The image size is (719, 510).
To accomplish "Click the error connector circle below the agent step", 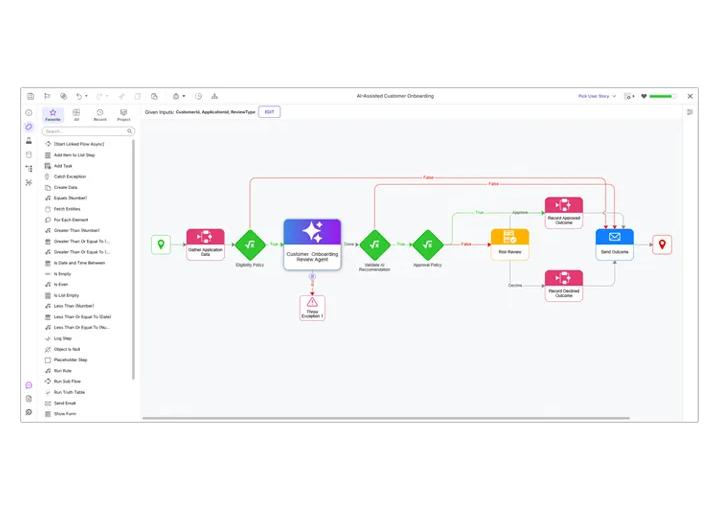I will (312, 277).
